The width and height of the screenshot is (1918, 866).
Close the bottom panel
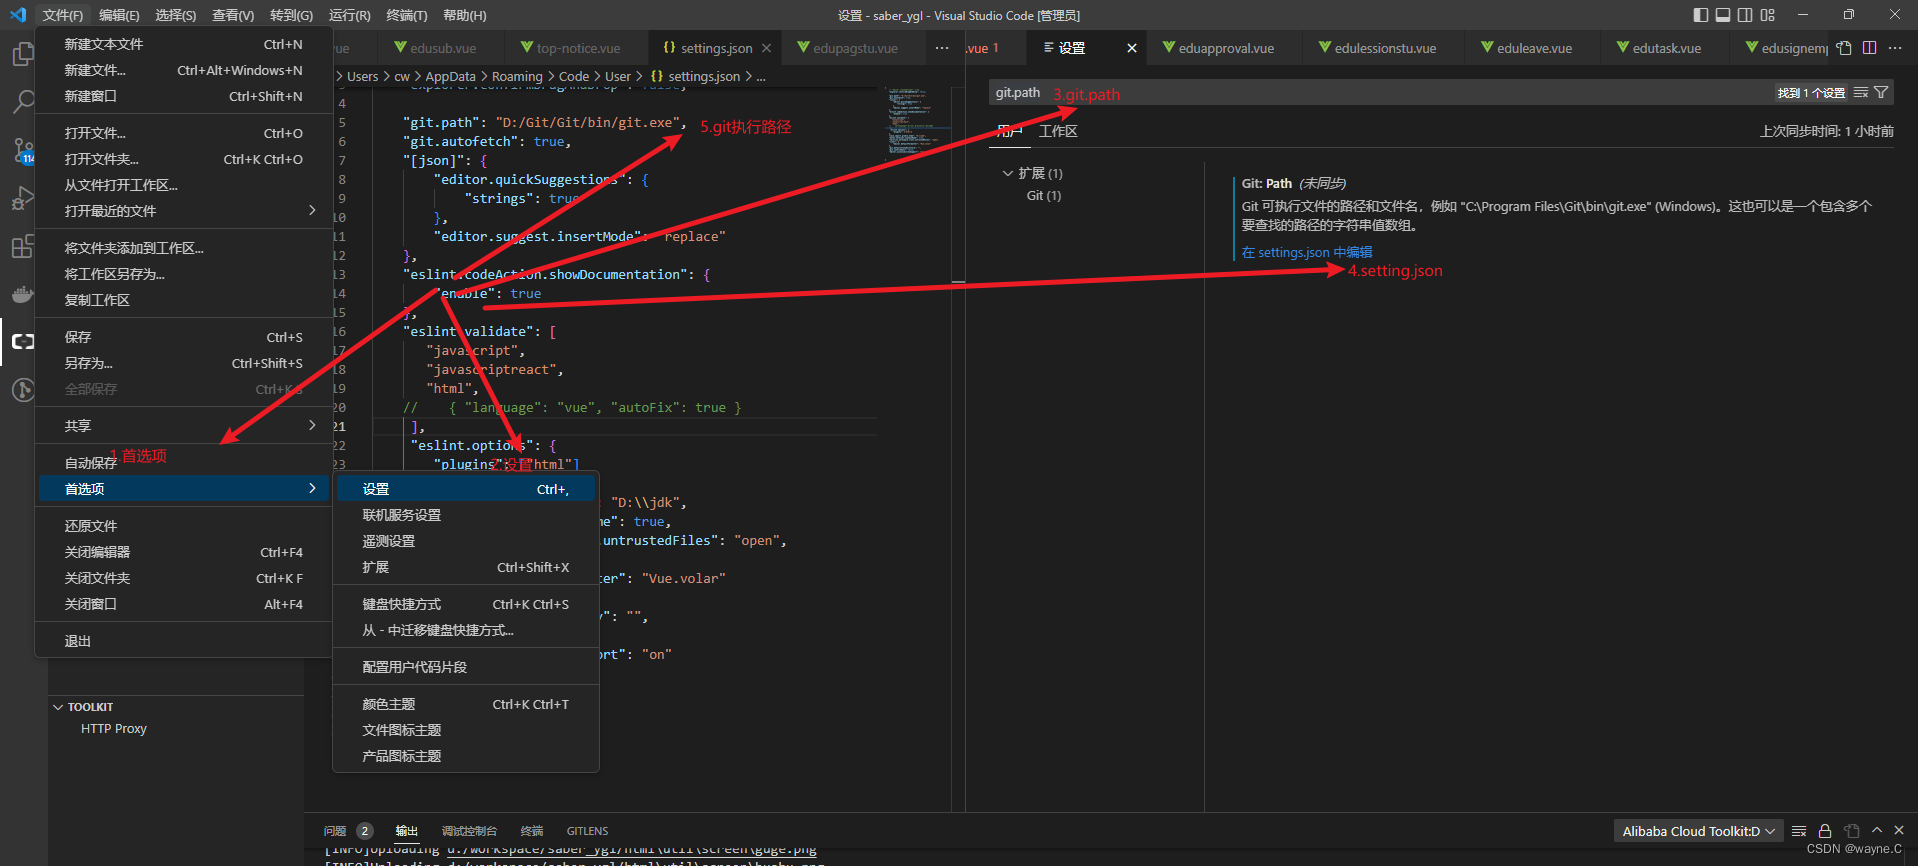pyautogui.click(x=1899, y=830)
